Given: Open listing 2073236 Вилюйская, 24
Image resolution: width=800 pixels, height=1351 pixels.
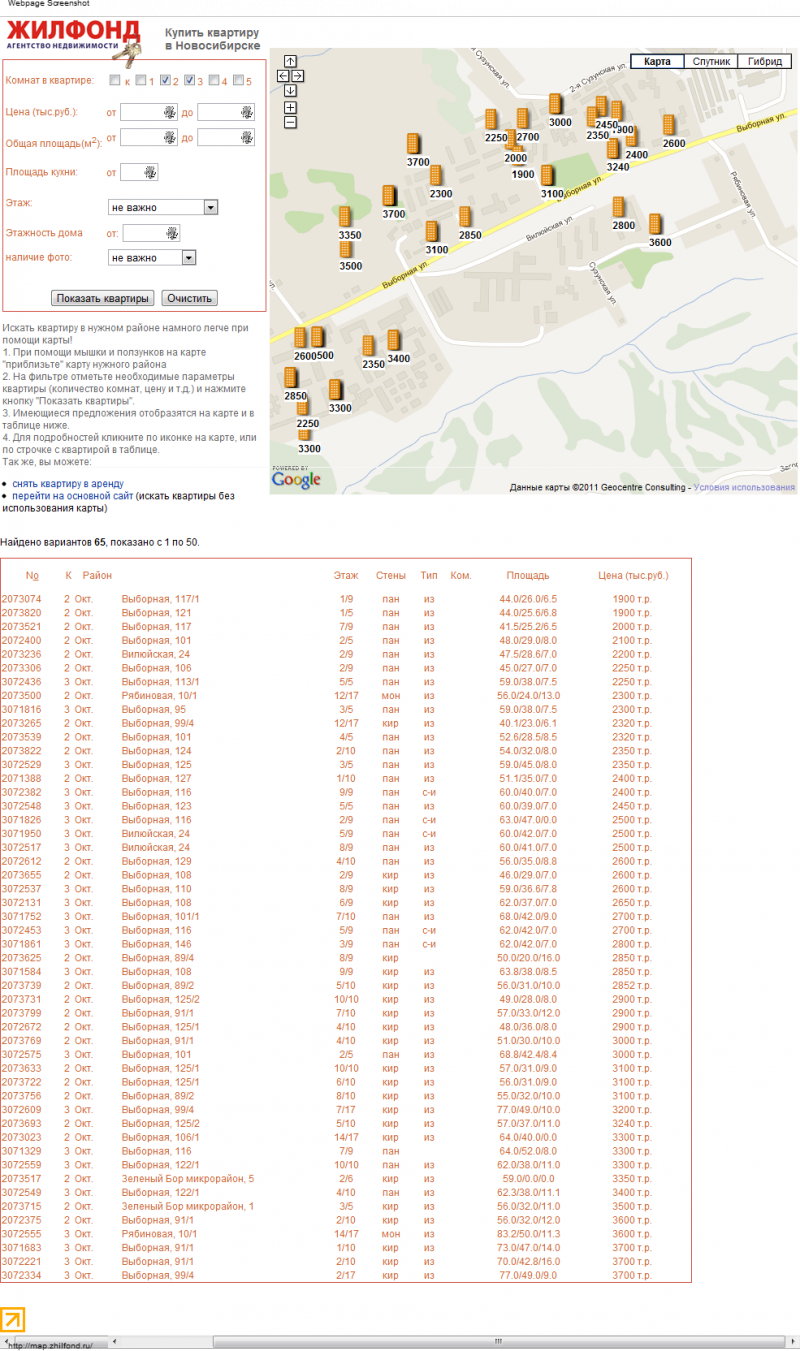Looking at the screenshot, I should pyautogui.click(x=345, y=654).
